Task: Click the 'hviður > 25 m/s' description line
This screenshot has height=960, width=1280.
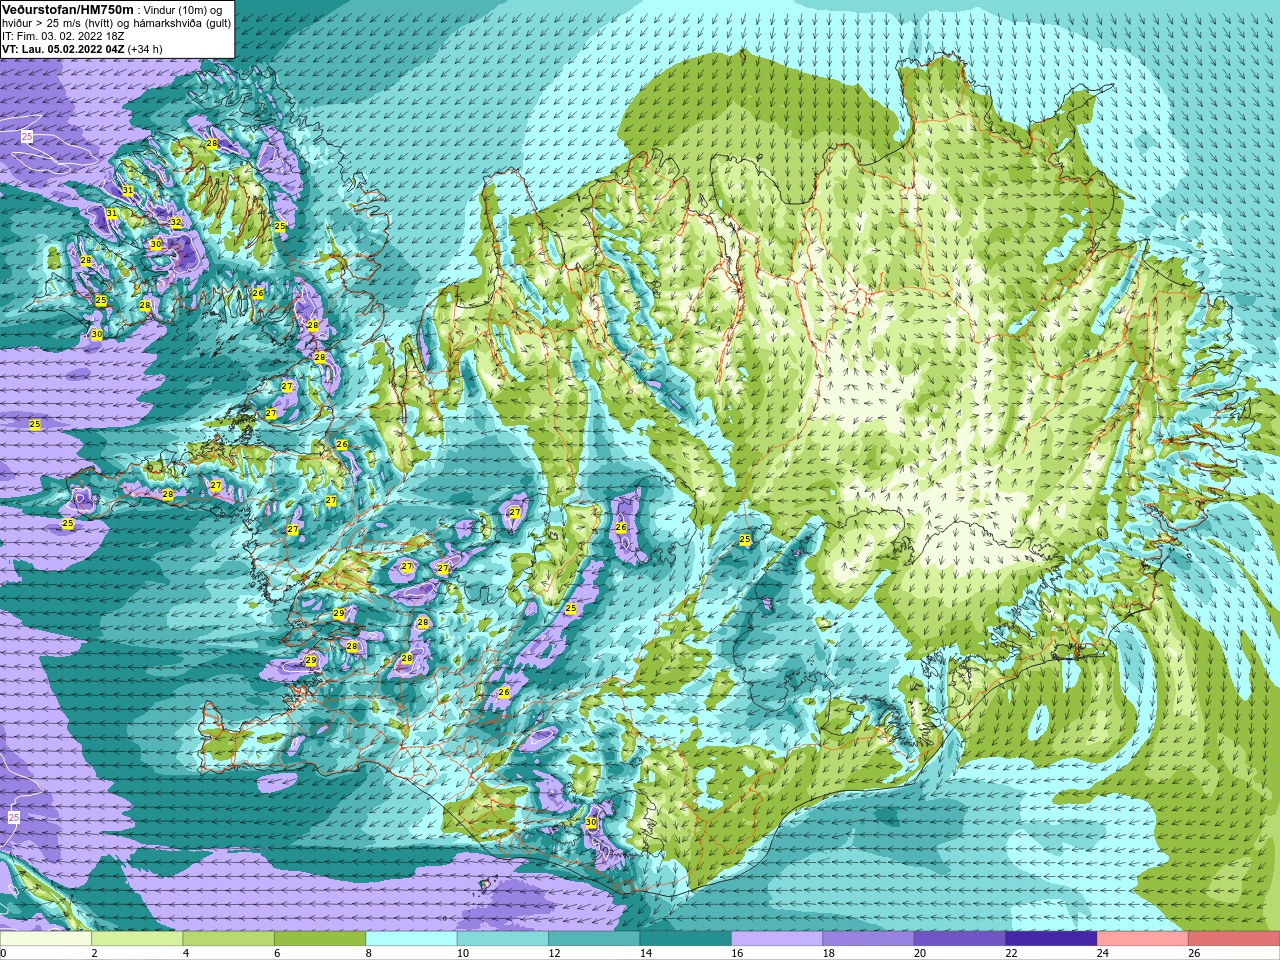Action: (x=116, y=23)
